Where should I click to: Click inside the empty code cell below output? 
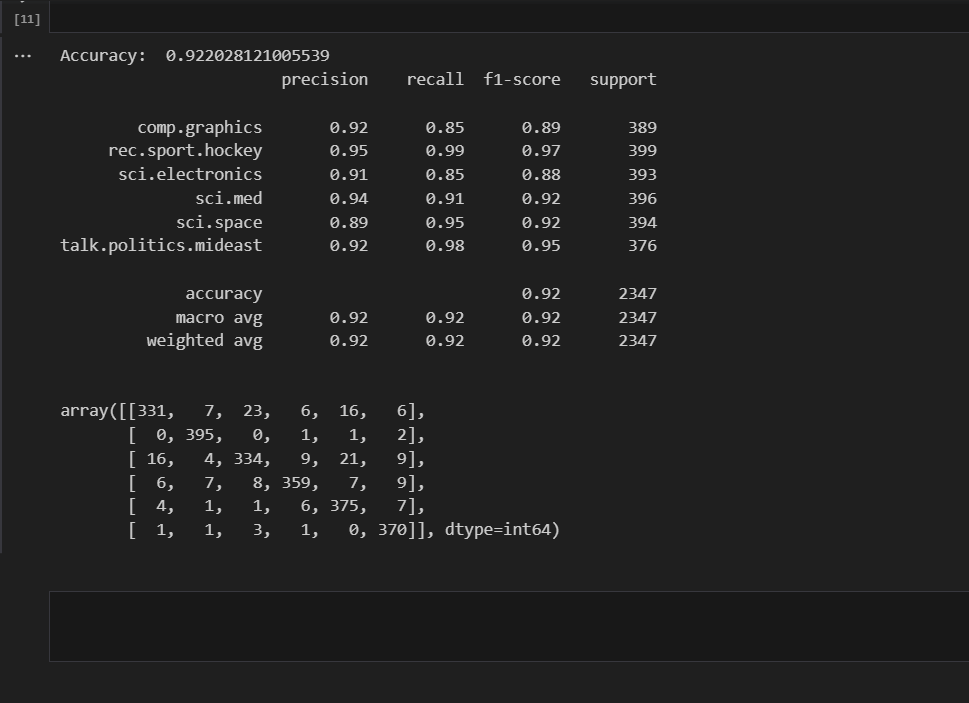coord(508,626)
